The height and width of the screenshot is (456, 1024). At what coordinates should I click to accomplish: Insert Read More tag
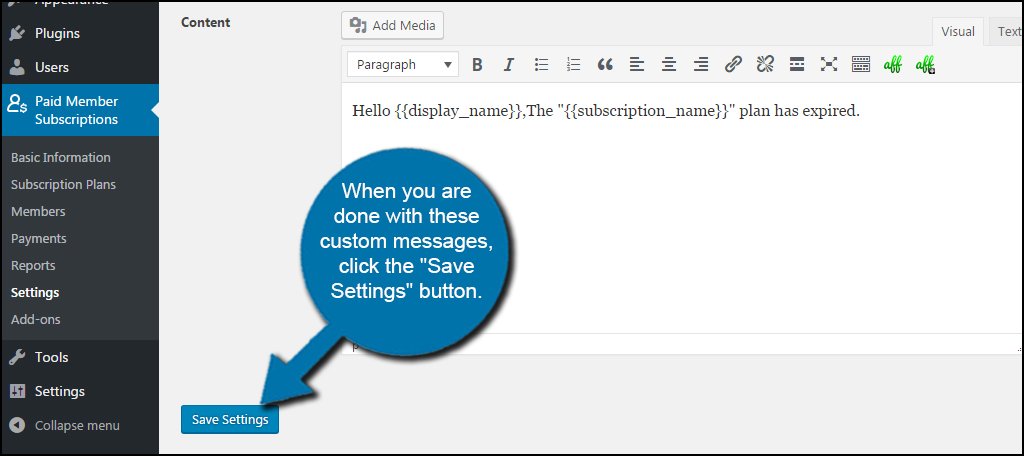coord(797,65)
